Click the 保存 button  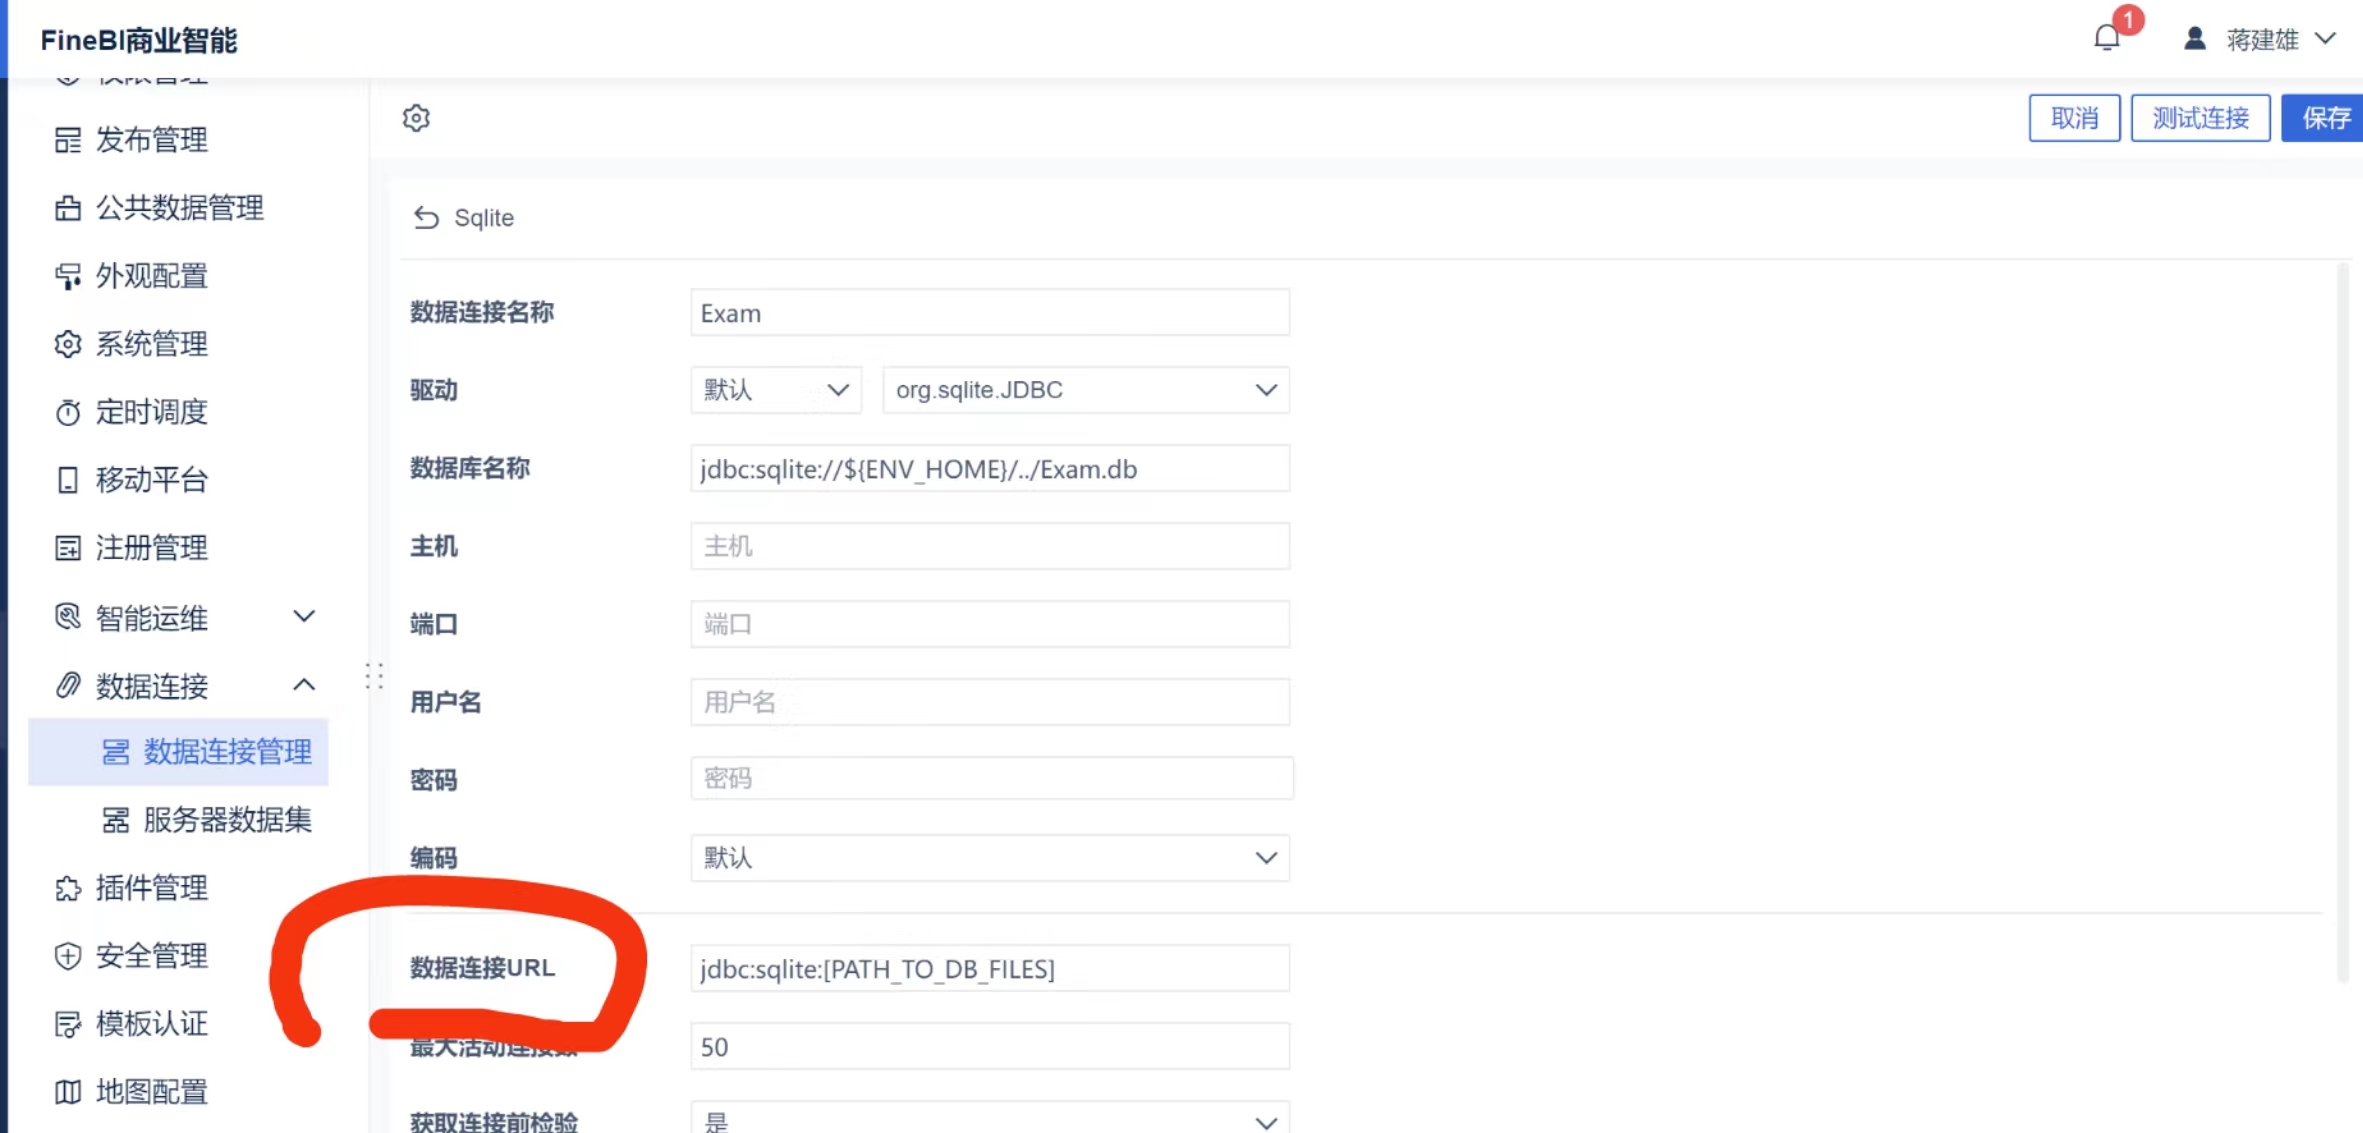(x=2324, y=118)
